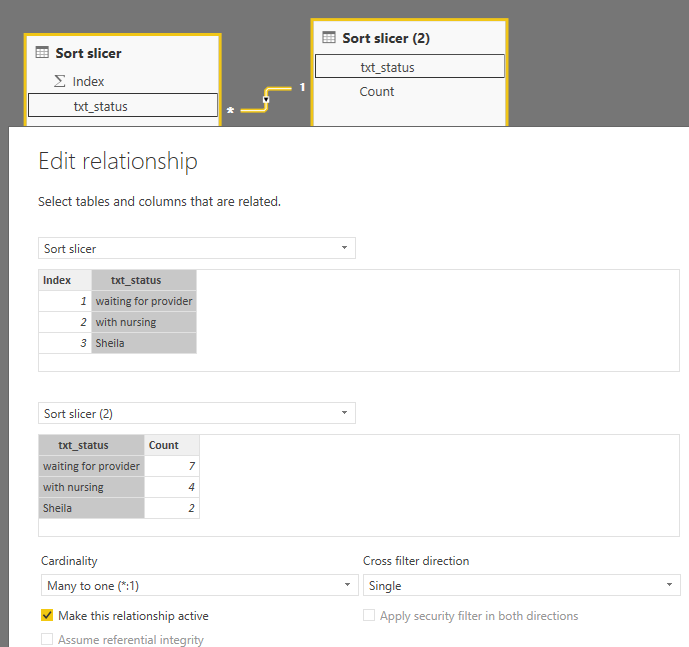
Task: Click the '1' one-side marker on relationship
Action: point(302,87)
